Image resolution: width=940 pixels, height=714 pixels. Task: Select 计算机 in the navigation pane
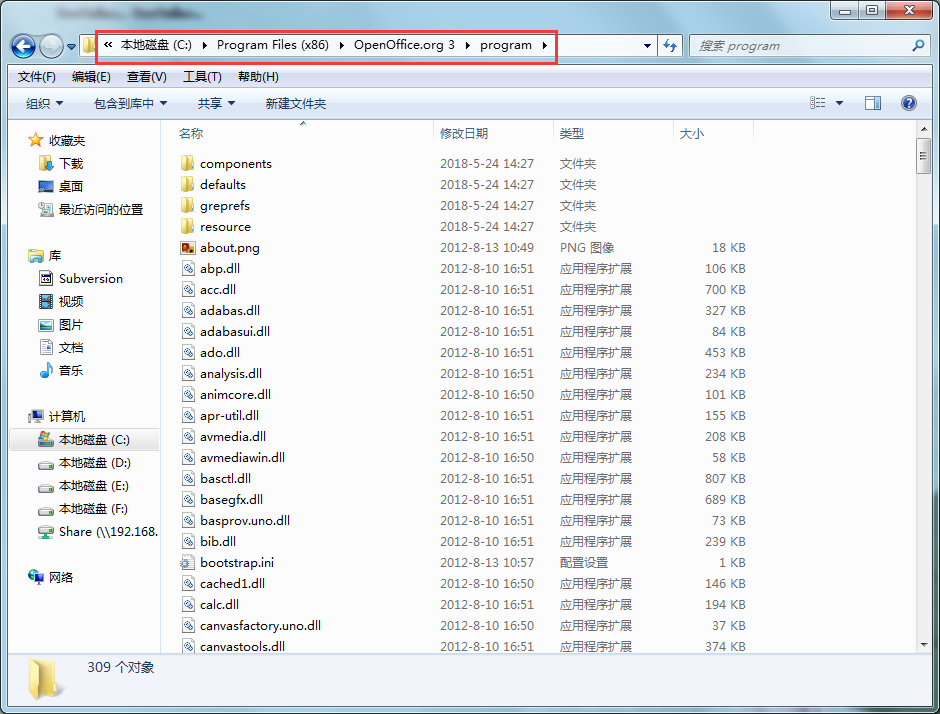click(57, 416)
